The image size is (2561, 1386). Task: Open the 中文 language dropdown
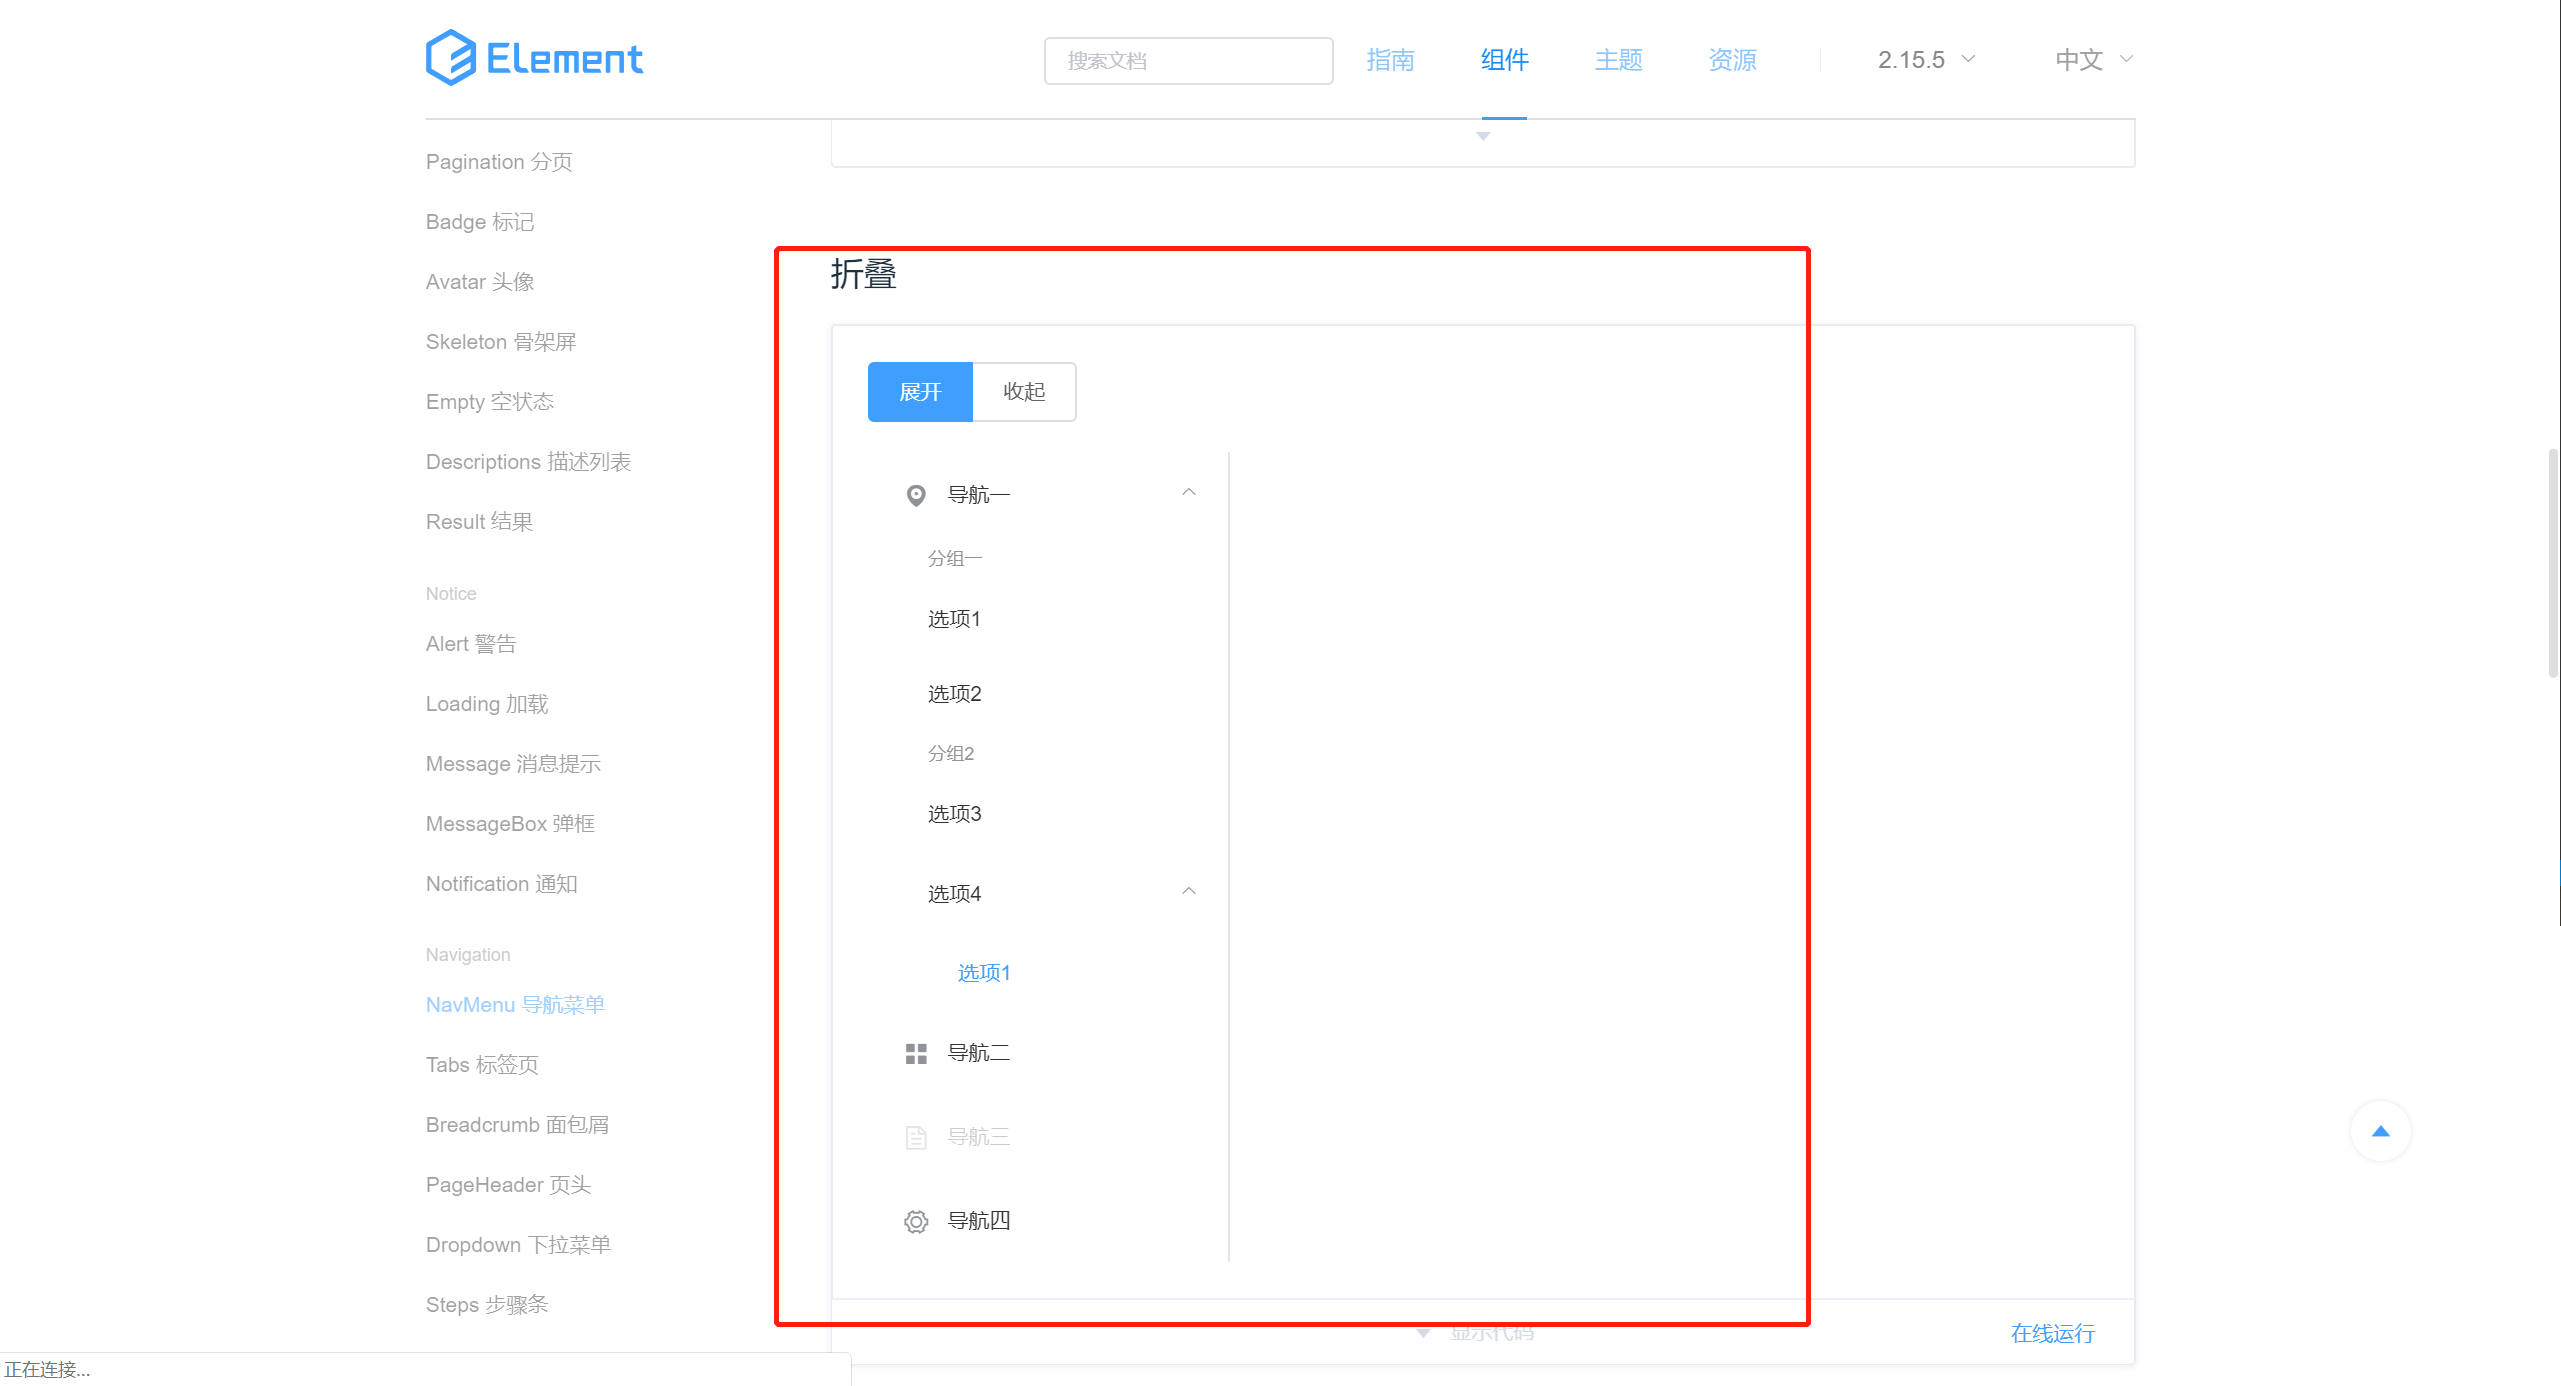click(2094, 60)
